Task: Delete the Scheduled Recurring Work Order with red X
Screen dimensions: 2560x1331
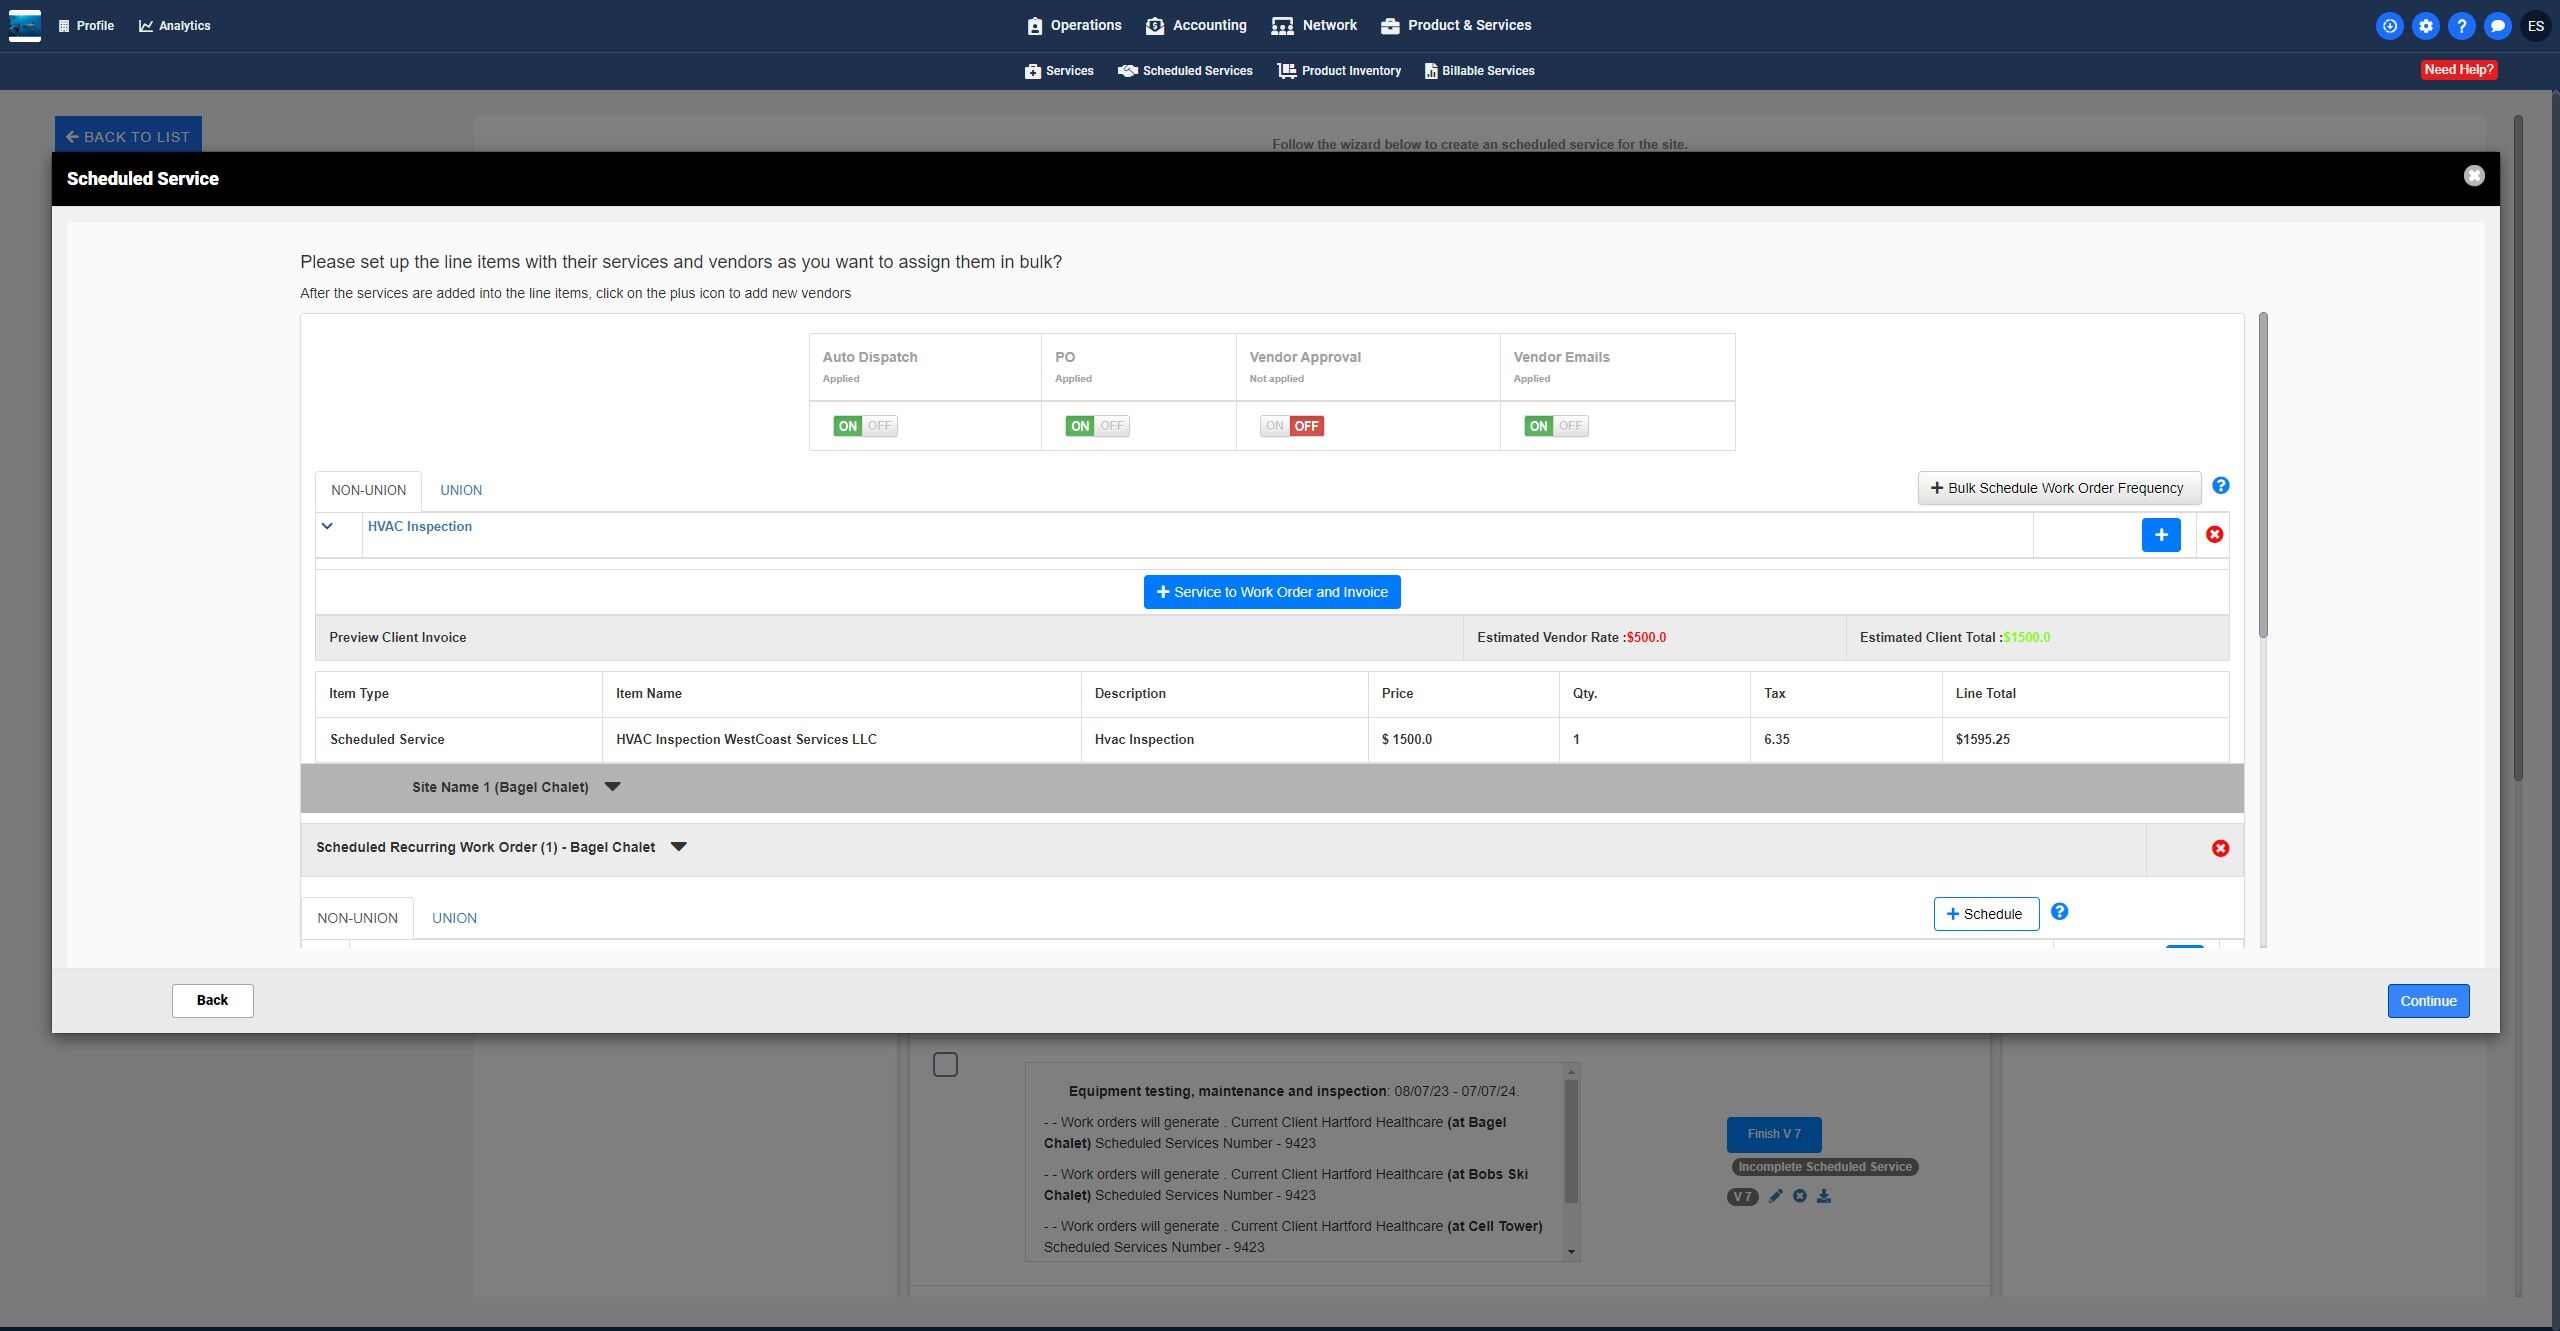Action: [x=2220, y=848]
